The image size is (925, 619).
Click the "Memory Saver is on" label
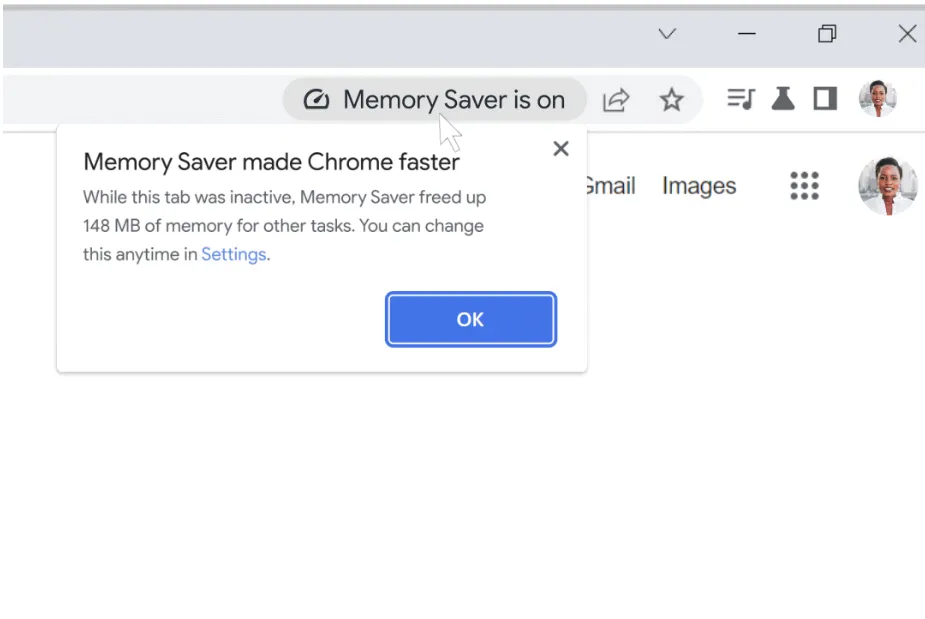pyautogui.click(x=453, y=100)
